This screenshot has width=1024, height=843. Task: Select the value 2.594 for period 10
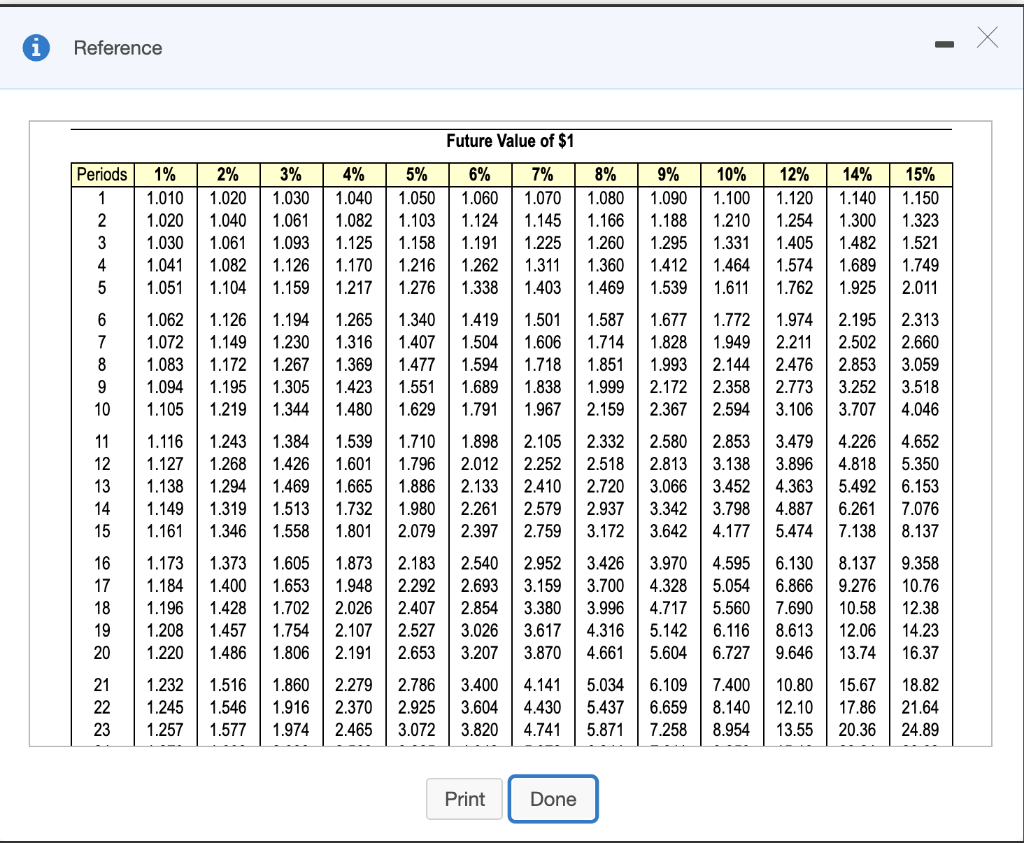[x=731, y=408]
